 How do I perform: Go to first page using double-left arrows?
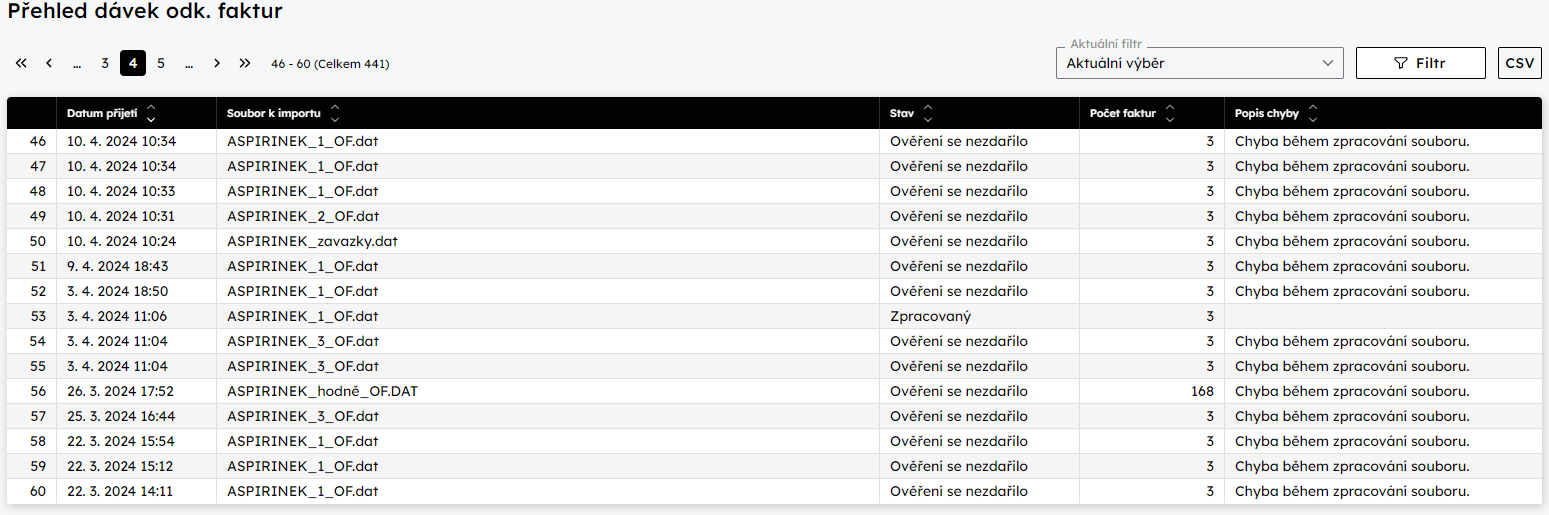21,63
